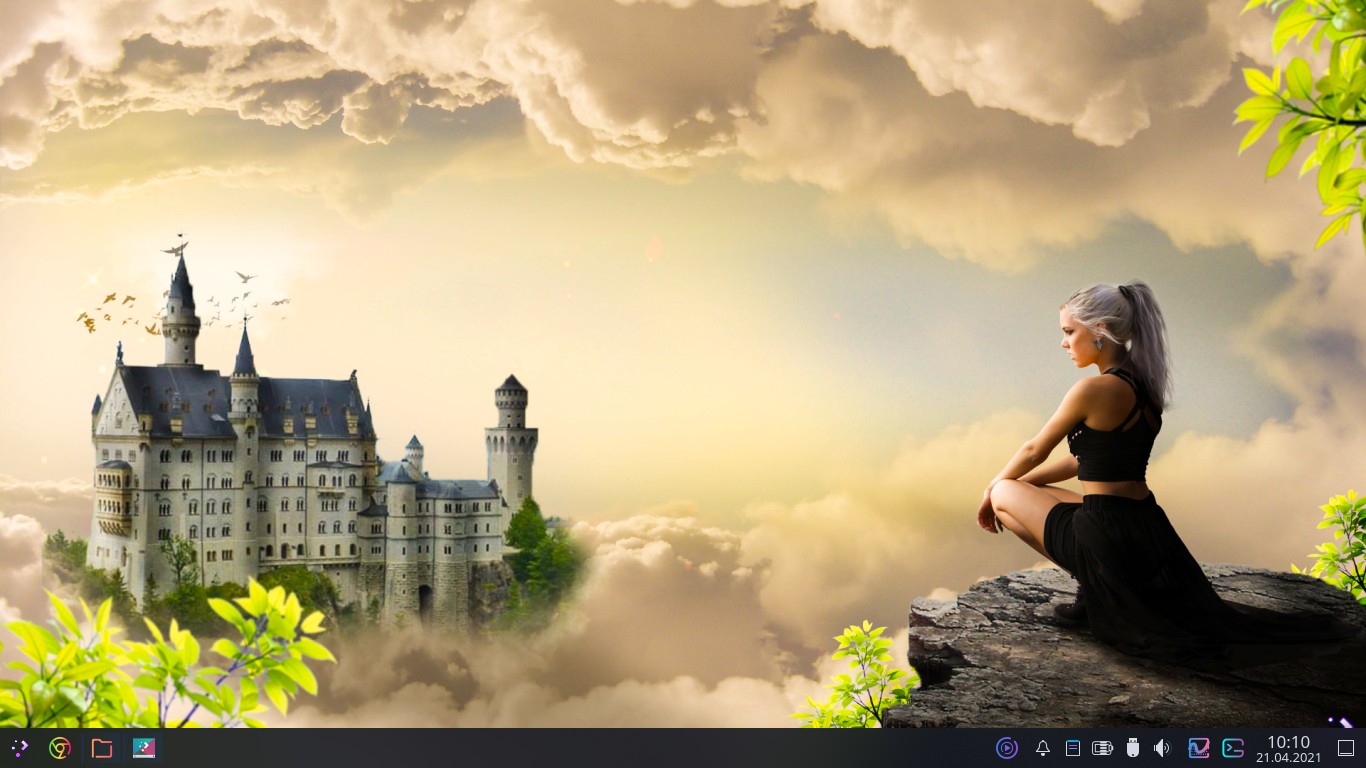Open the system monitor graph icon

(x=1199, y=748)
